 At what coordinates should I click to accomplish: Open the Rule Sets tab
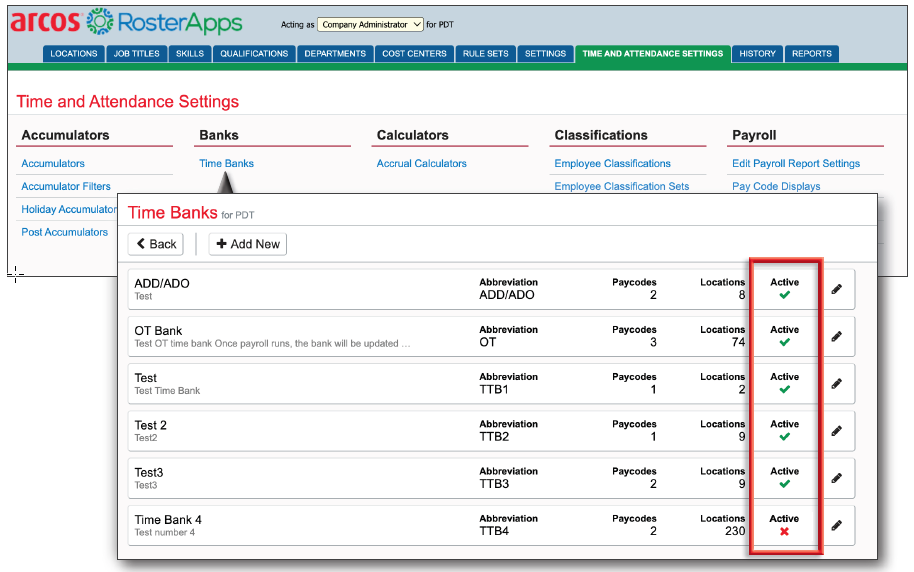click(x=486, y=54)
